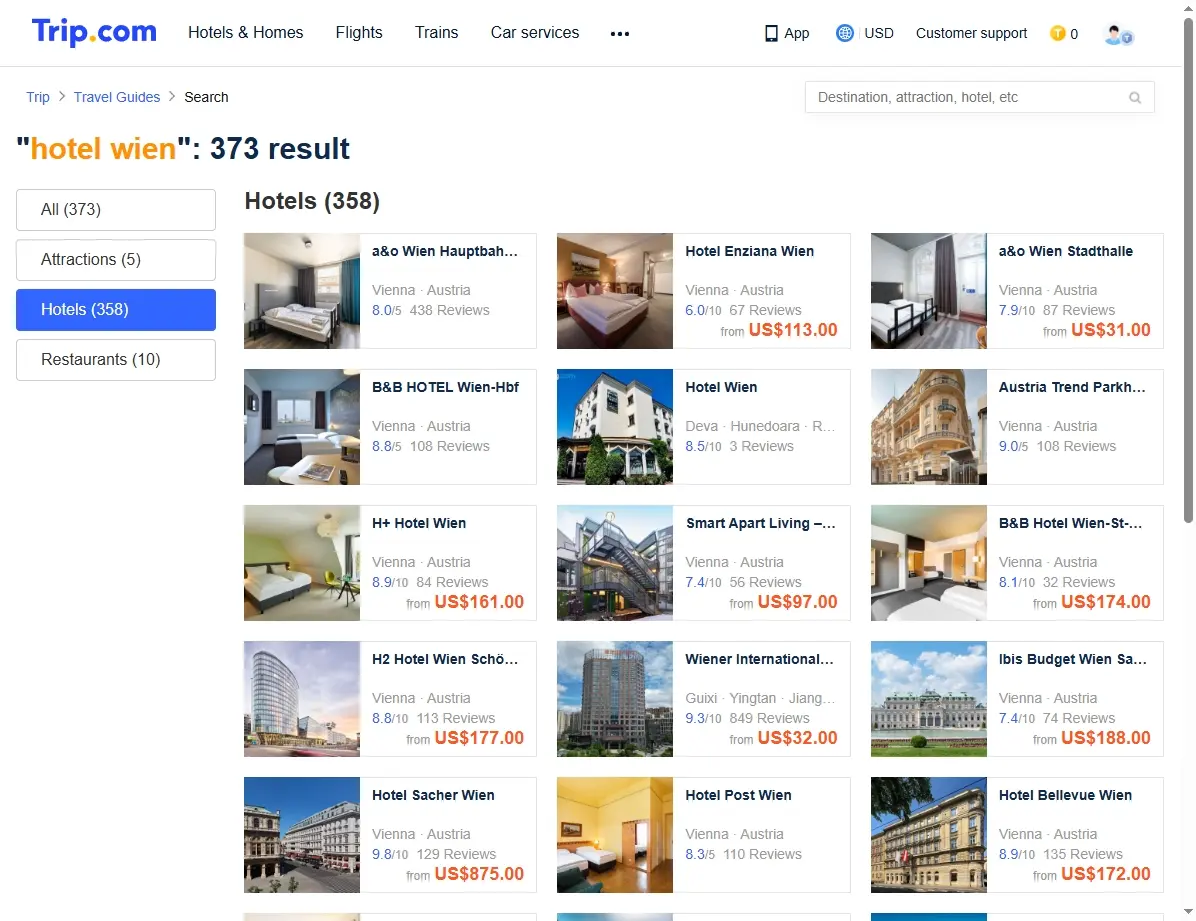Image resolution: width=1196 pixels, height=921 pixels.
Task: Click the globe language icon
Action: 844,33
